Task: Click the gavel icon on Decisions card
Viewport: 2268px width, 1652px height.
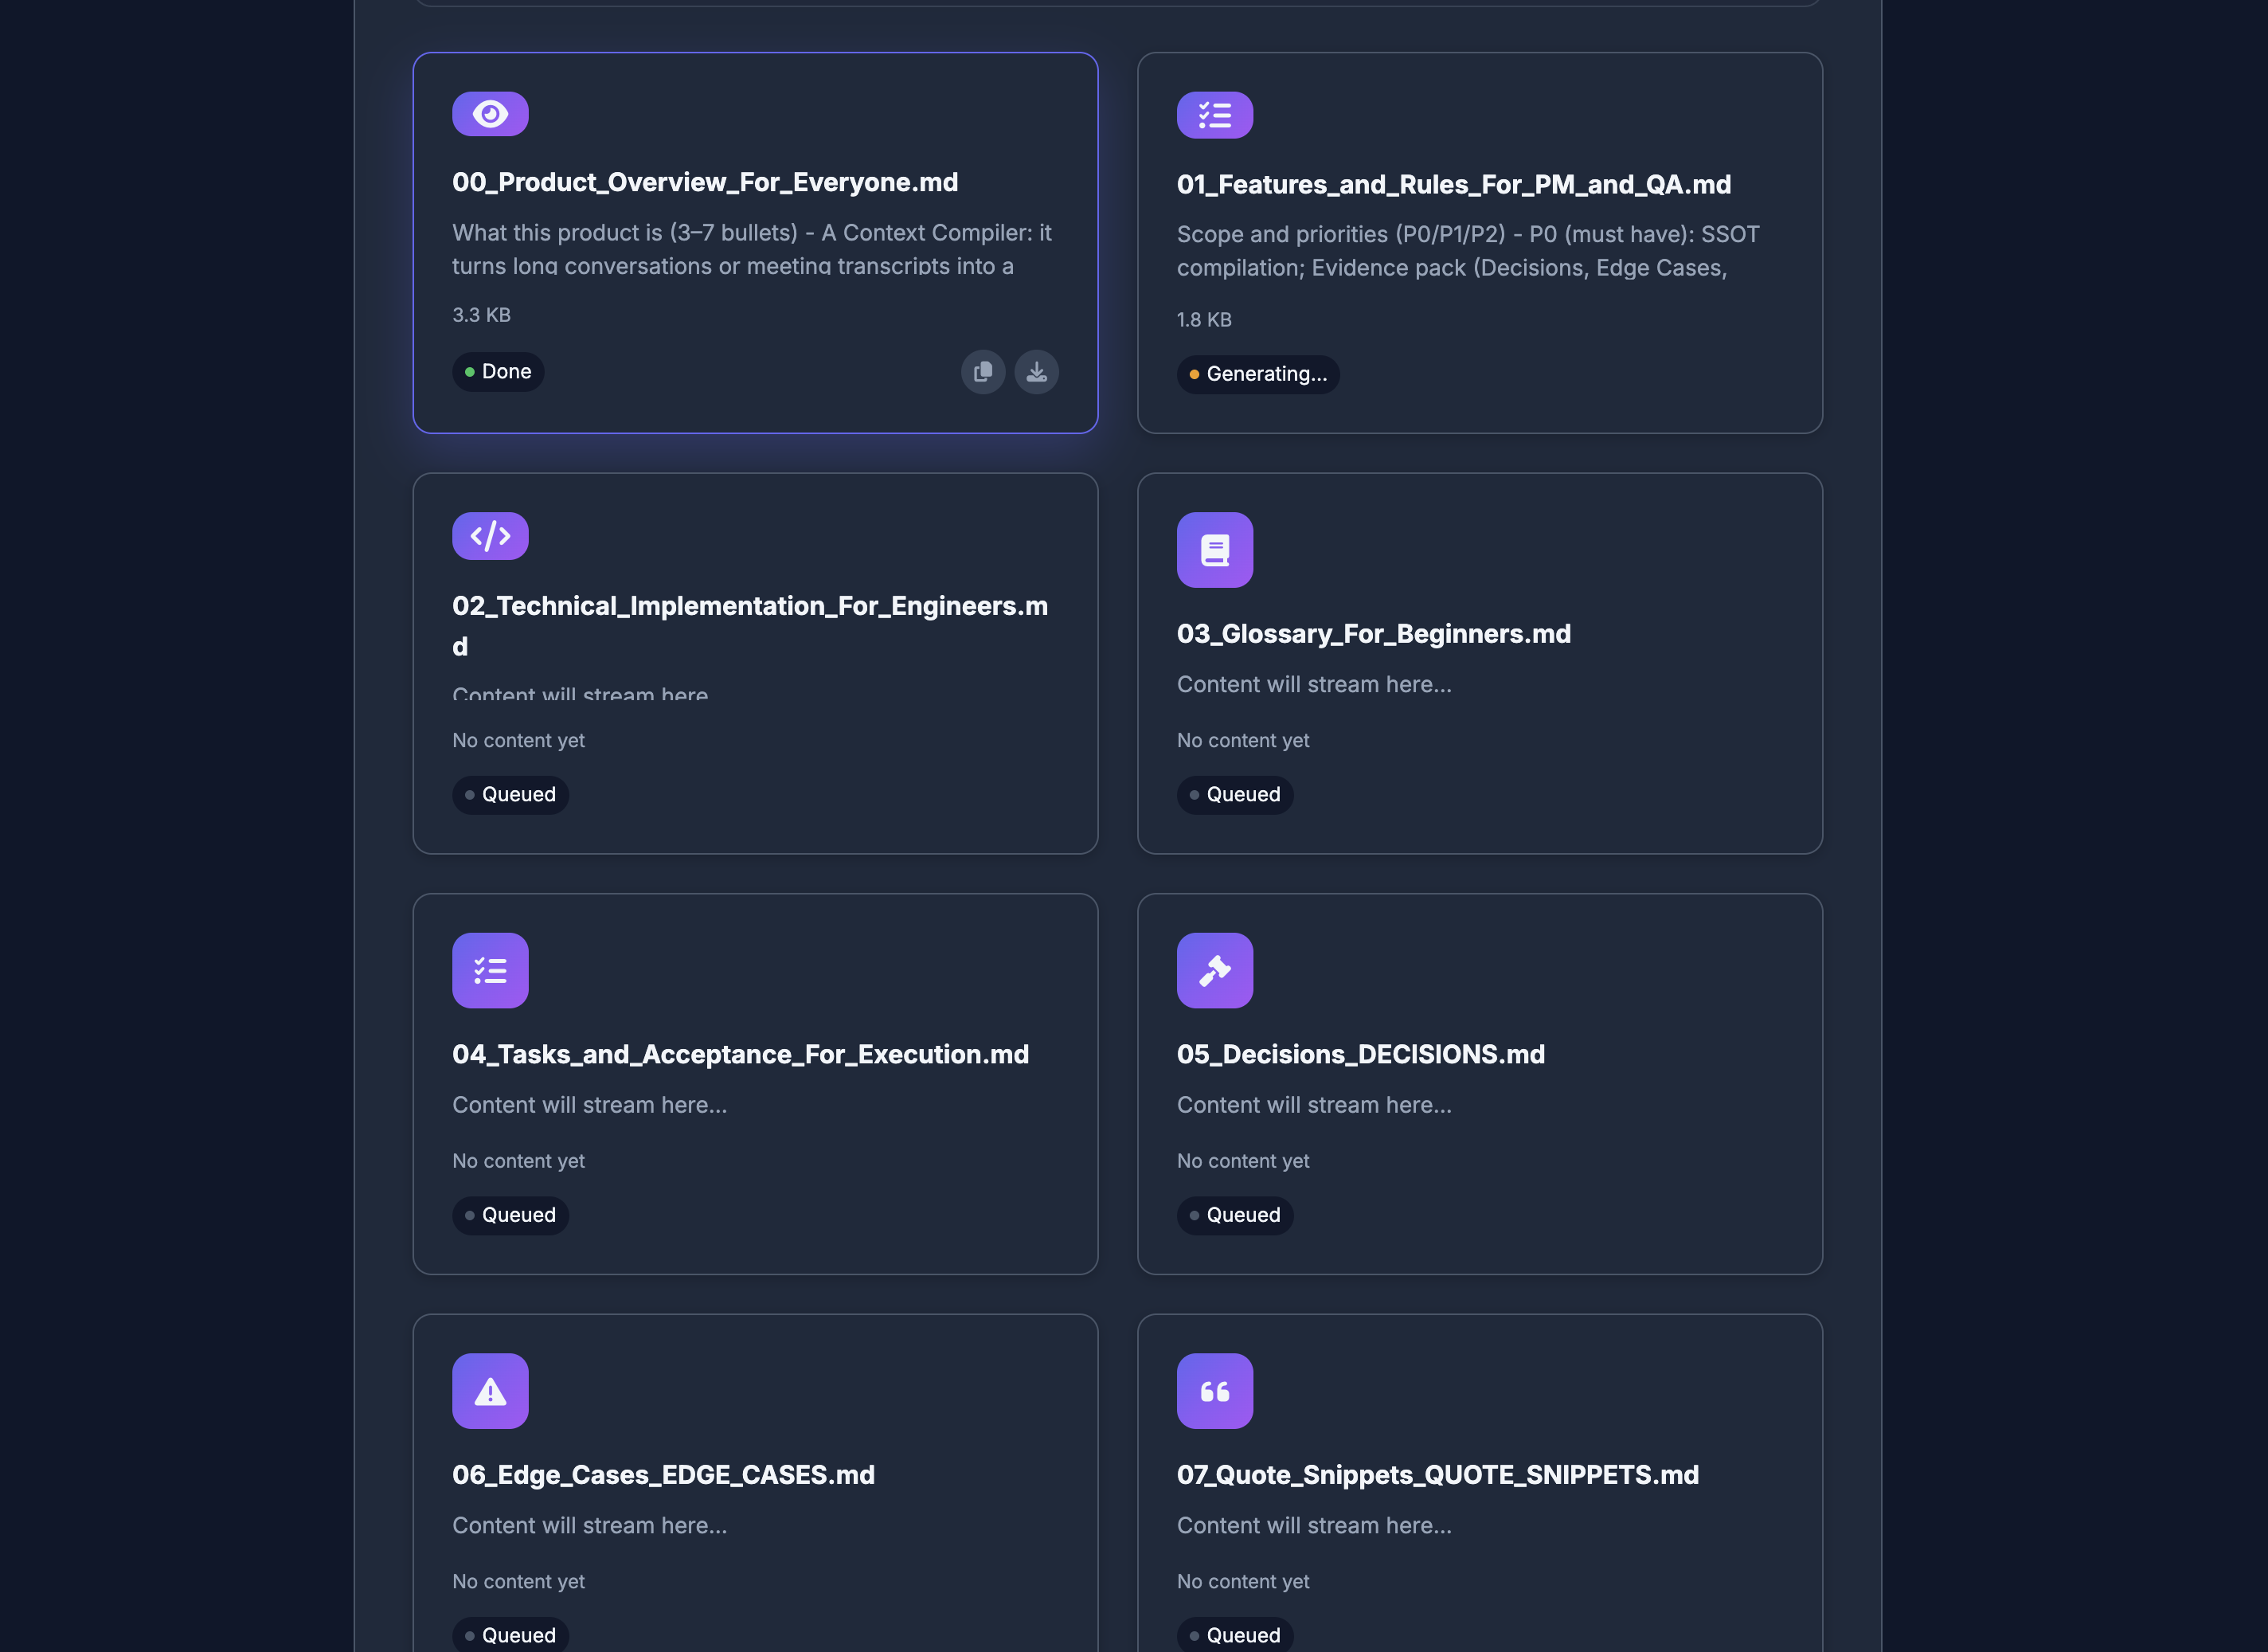Action: pyautogui.click(x=1214, y=970)
